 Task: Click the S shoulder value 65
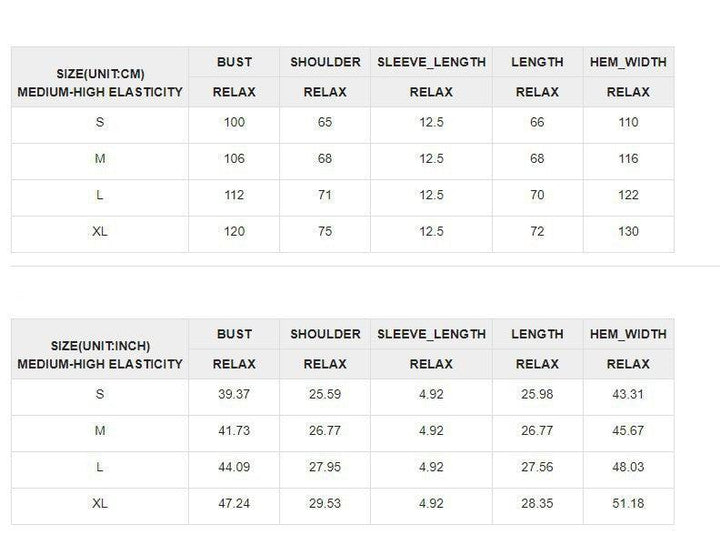(x=325, y=122)
